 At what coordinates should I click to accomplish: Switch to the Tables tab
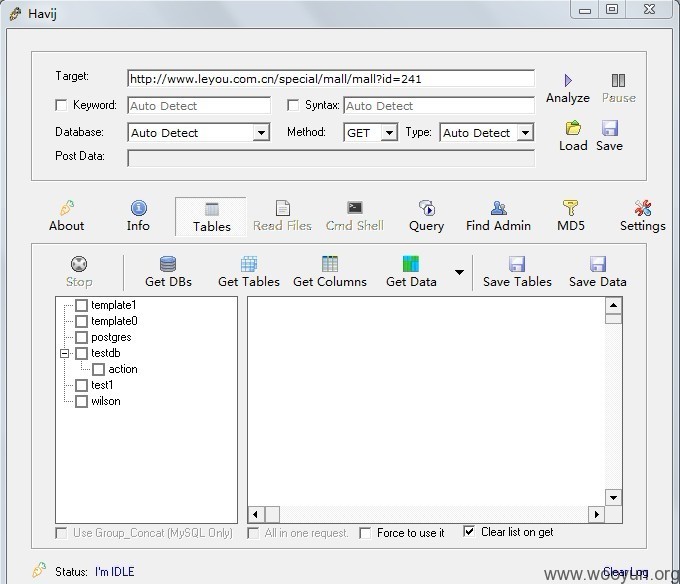point(211,217)
